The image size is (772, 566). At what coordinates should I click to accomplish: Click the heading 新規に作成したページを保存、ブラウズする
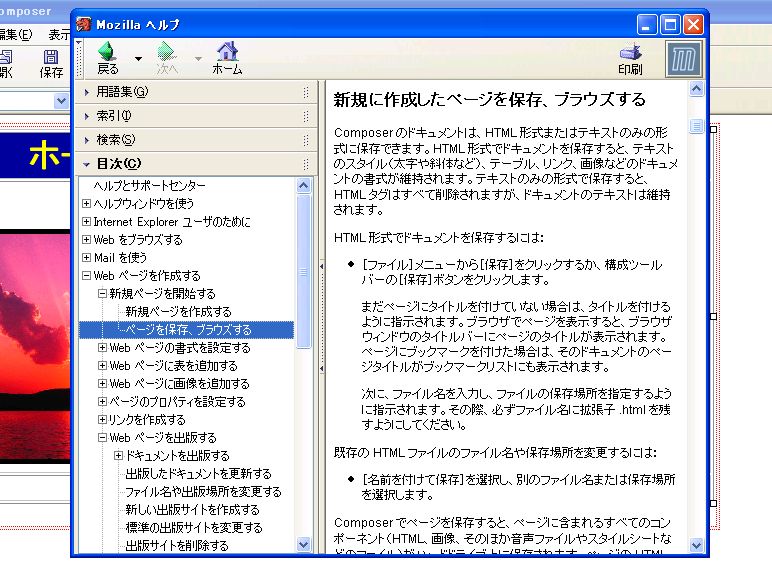(489, 99)
